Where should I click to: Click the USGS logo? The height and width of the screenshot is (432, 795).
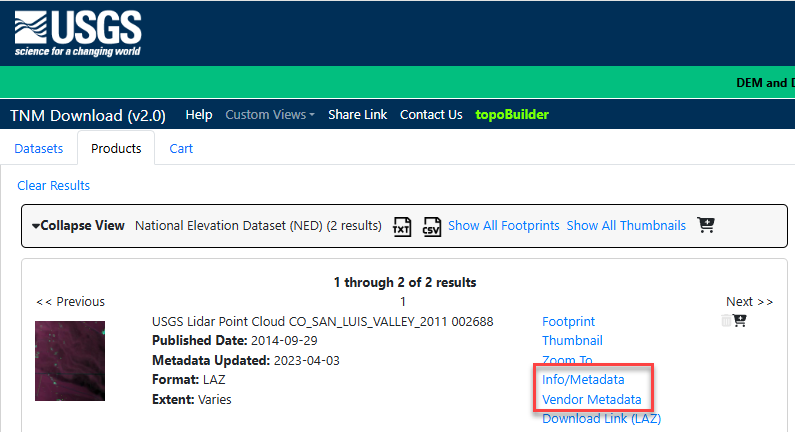point(78,33)
